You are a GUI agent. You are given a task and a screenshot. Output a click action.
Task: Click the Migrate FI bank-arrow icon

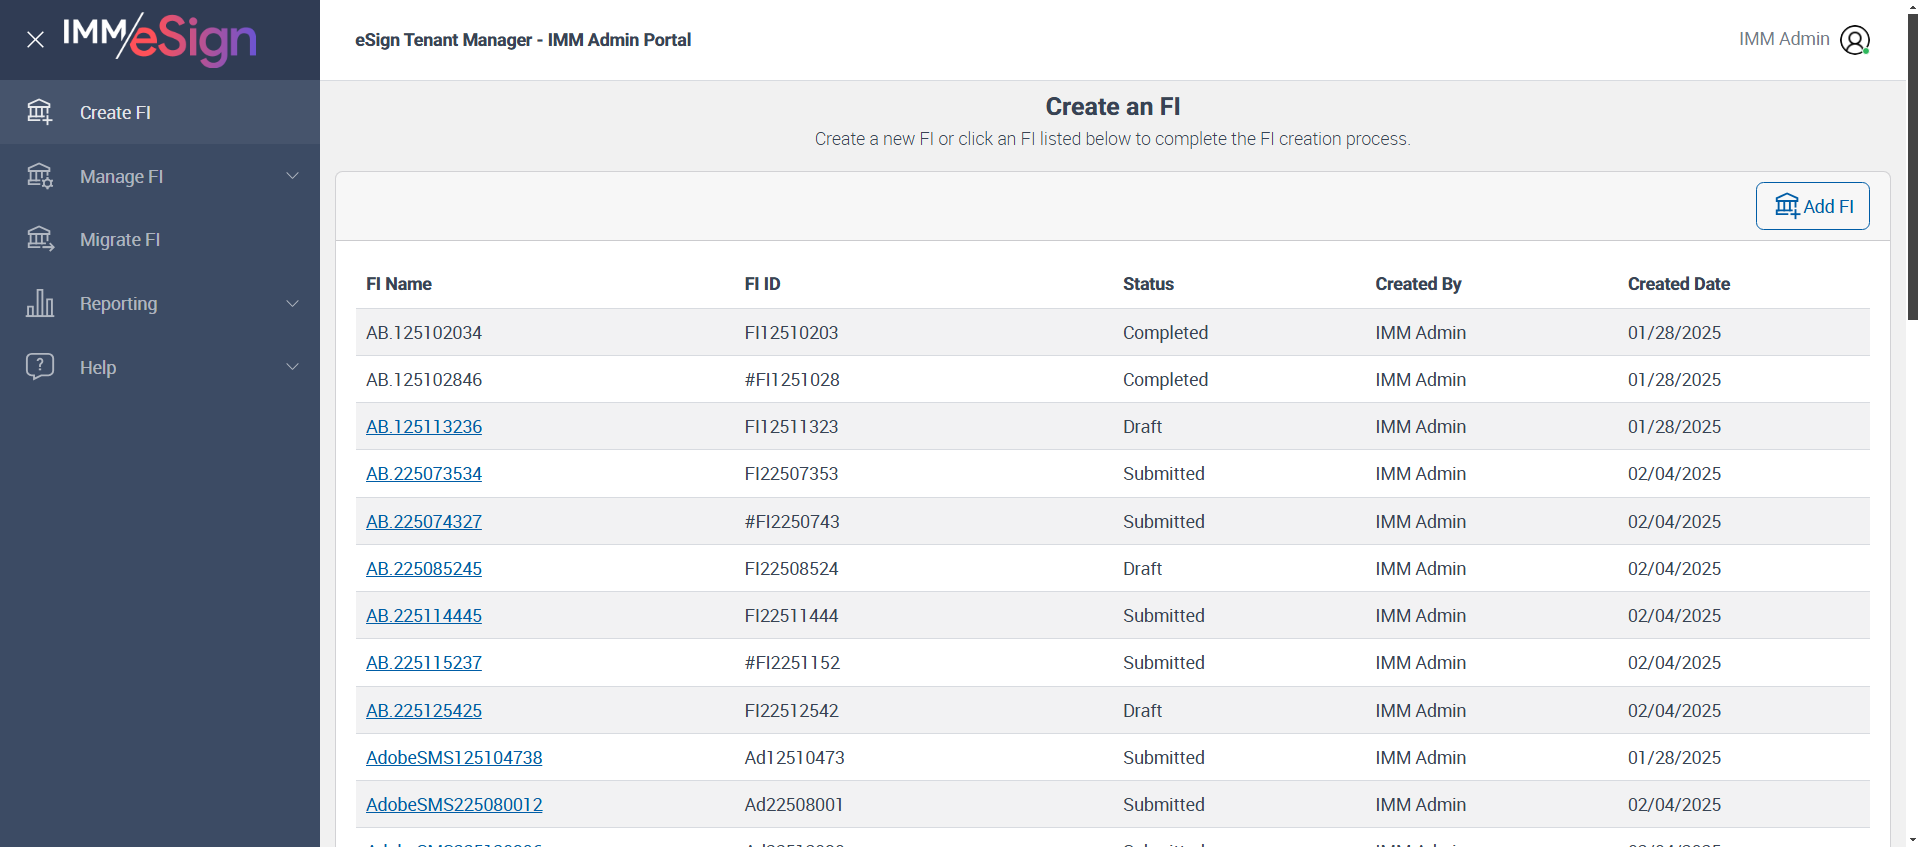[x=40, y=239]
